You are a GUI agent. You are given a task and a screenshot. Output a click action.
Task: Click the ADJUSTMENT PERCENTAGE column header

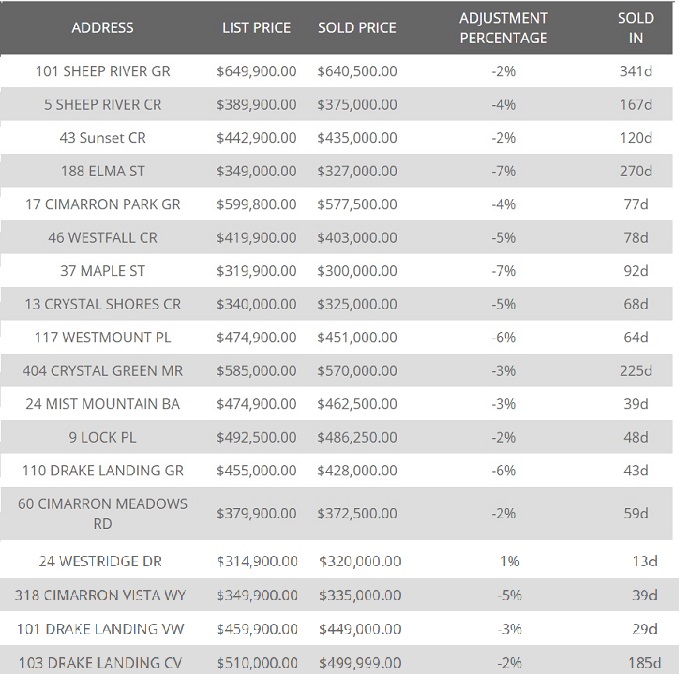click(x=503, y=28)
